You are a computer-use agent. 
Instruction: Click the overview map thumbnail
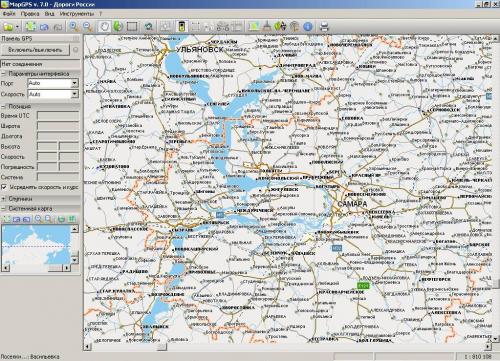pyautogui.click(x=36, y=244)
